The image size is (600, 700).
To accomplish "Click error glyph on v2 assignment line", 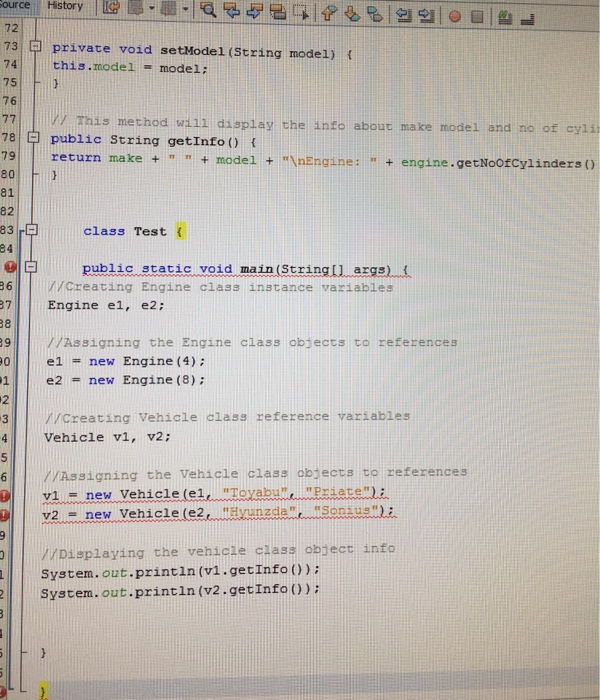I will [x=4, y=515].
